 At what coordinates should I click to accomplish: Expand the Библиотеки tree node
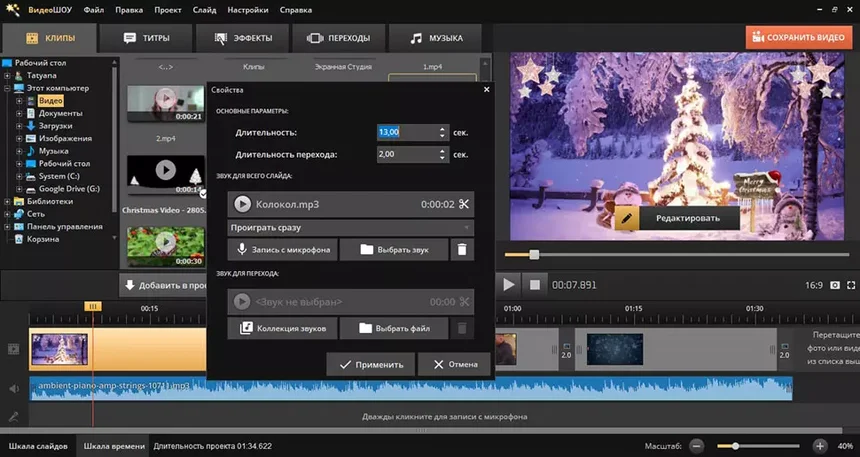[x=7, y=201]
